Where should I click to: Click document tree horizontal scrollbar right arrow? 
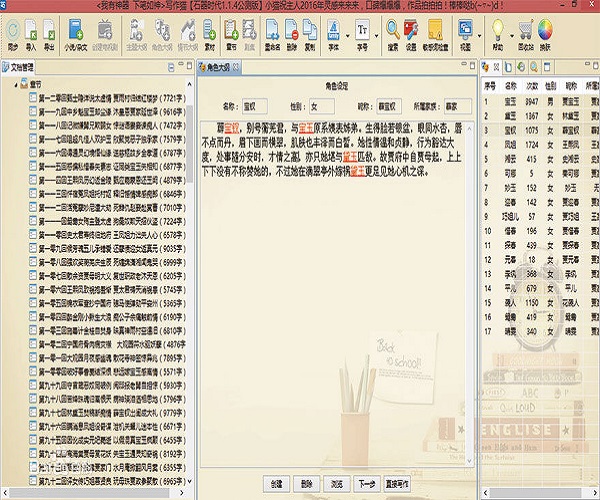182,493
